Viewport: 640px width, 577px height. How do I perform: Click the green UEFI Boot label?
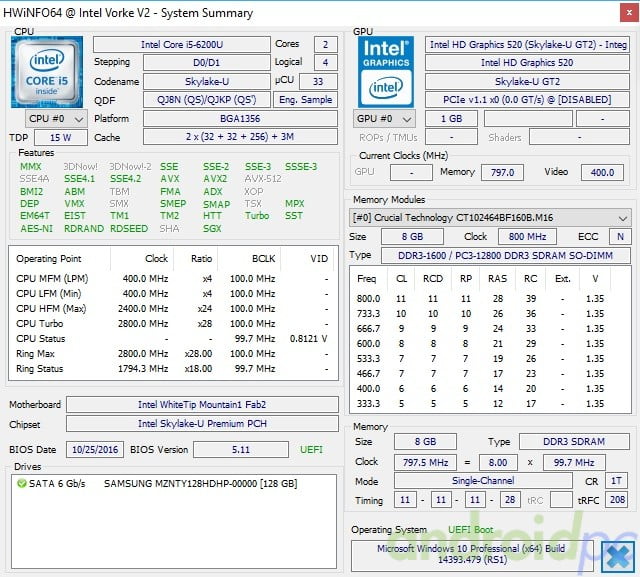(x=471, y=530)
